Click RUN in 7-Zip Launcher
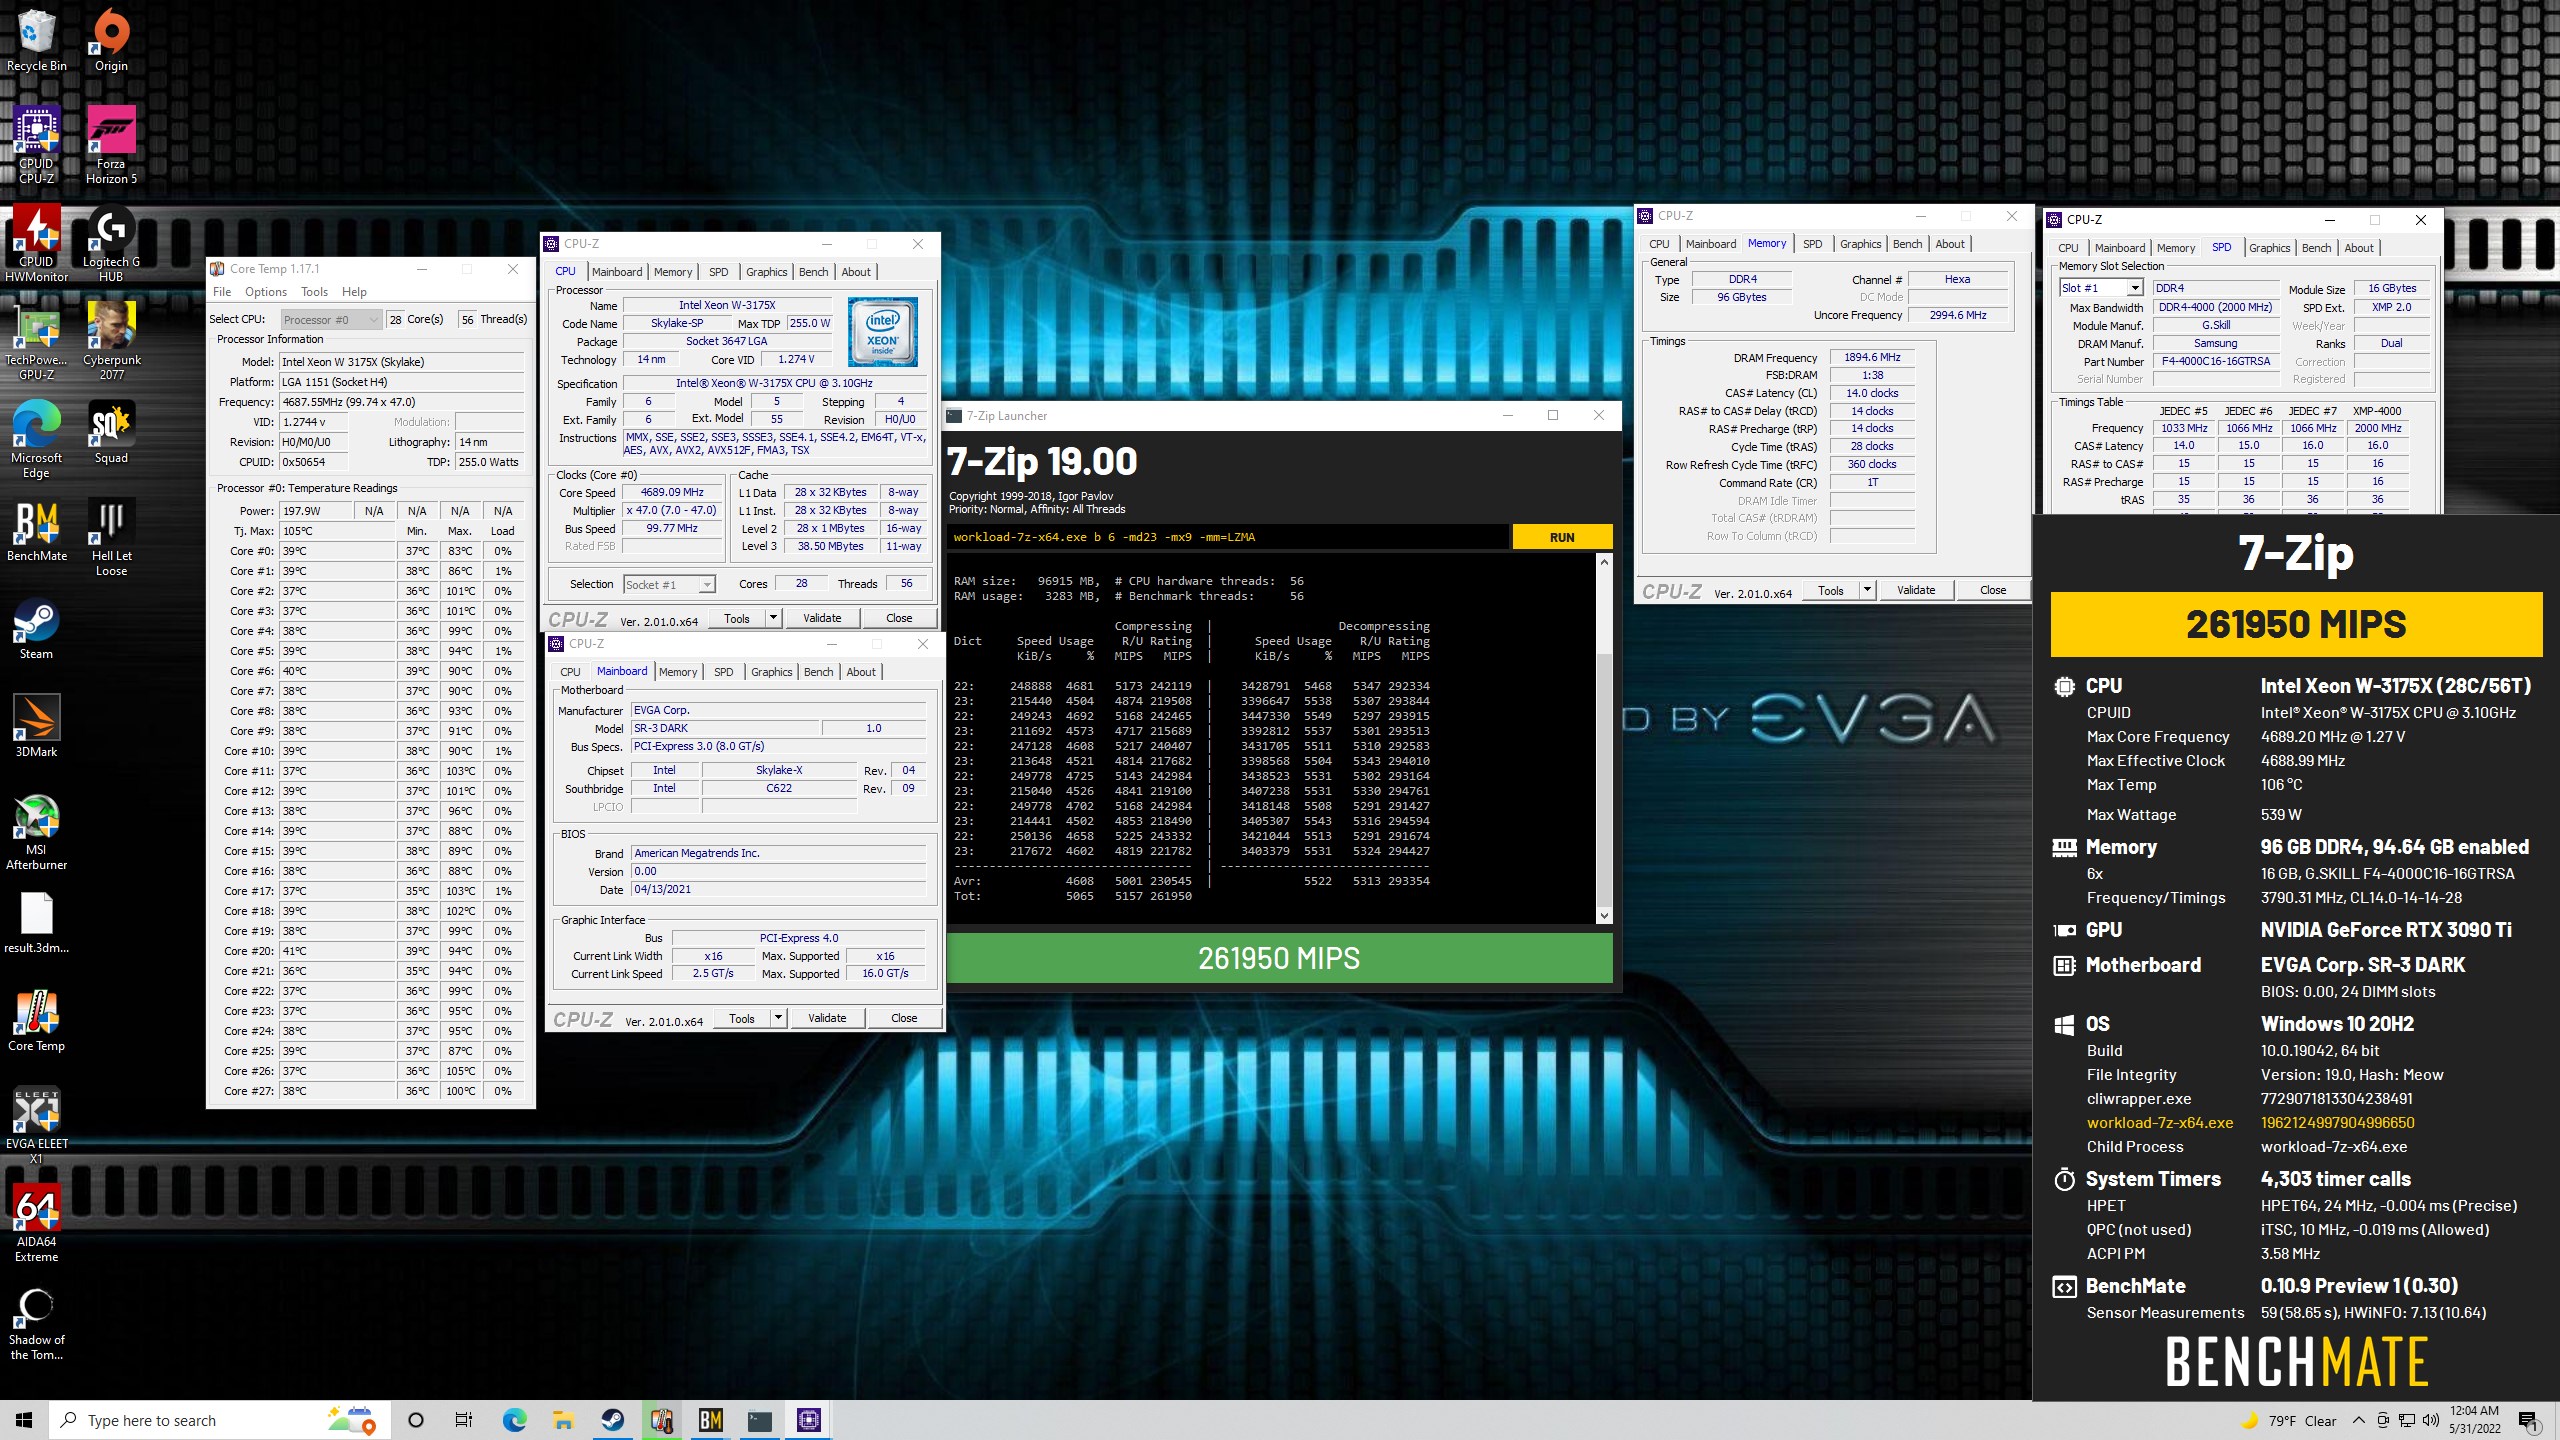 [1562, 537]
